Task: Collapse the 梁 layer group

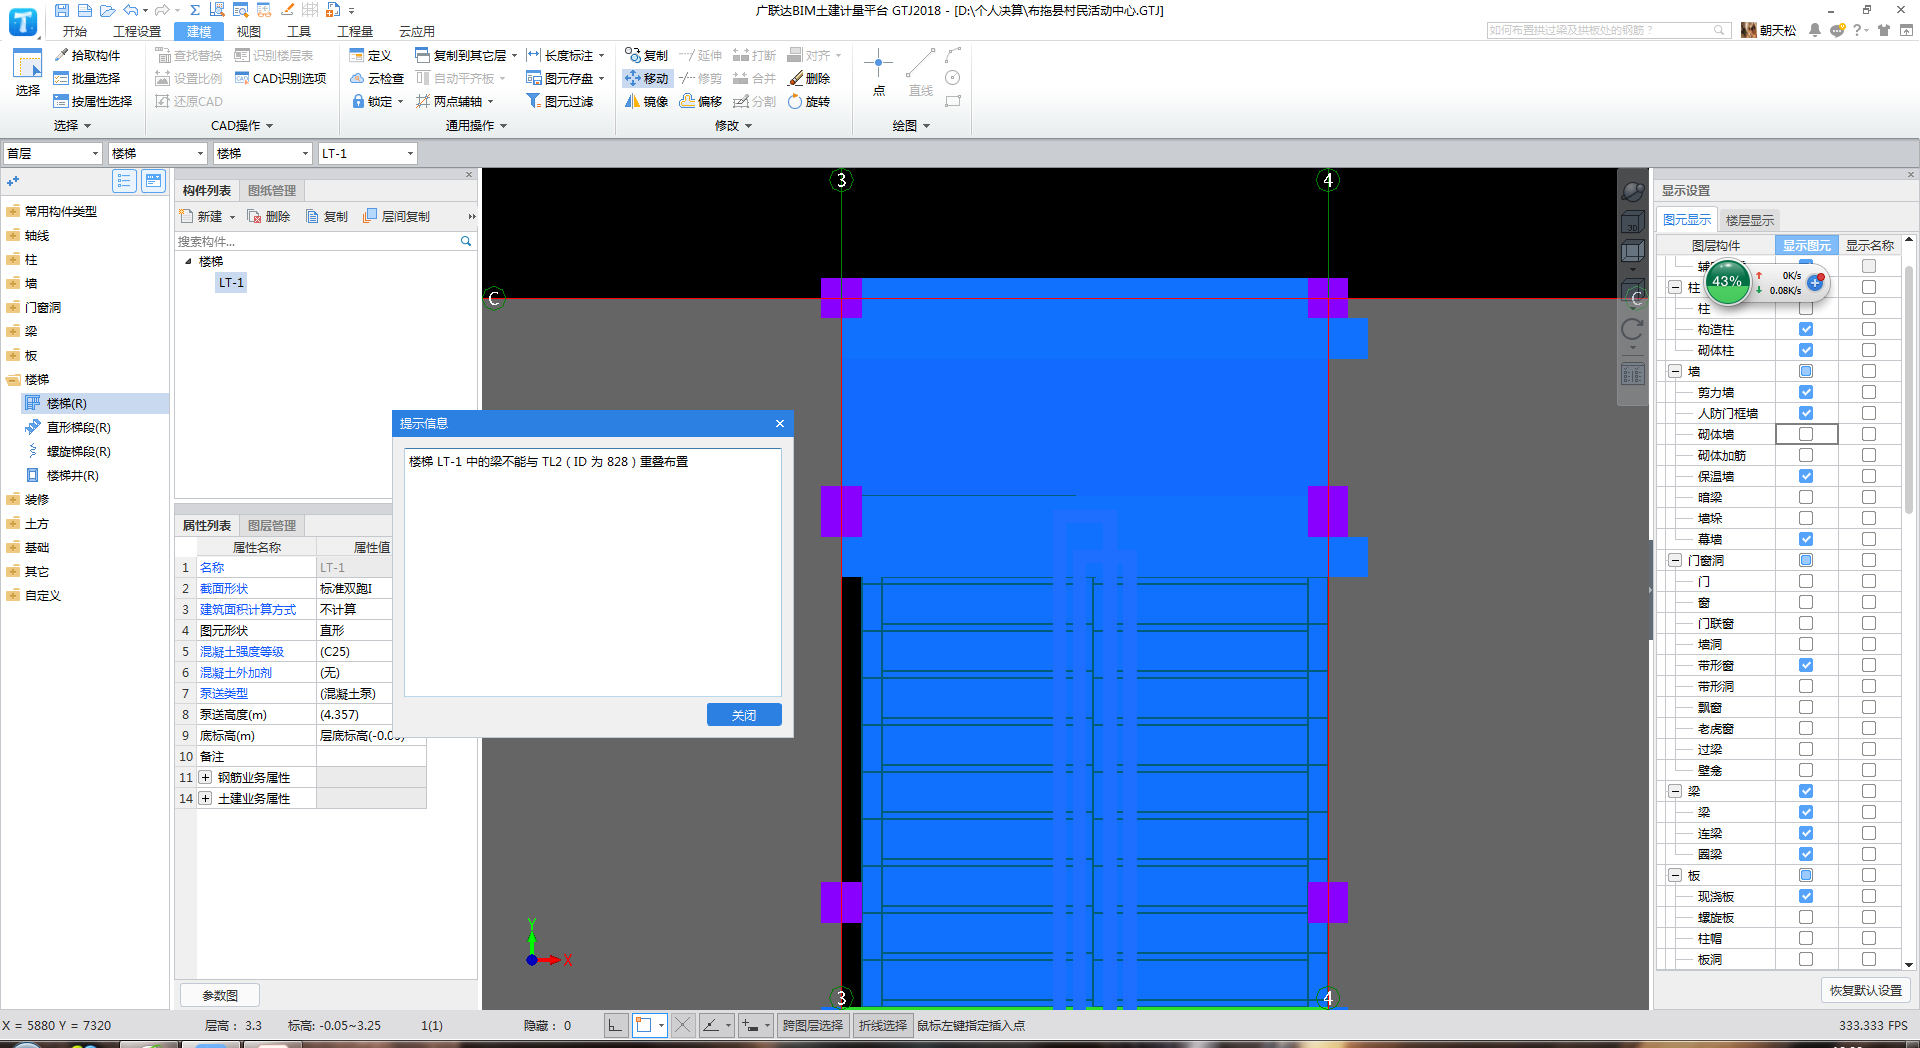Action: [x=1675, y=791]
